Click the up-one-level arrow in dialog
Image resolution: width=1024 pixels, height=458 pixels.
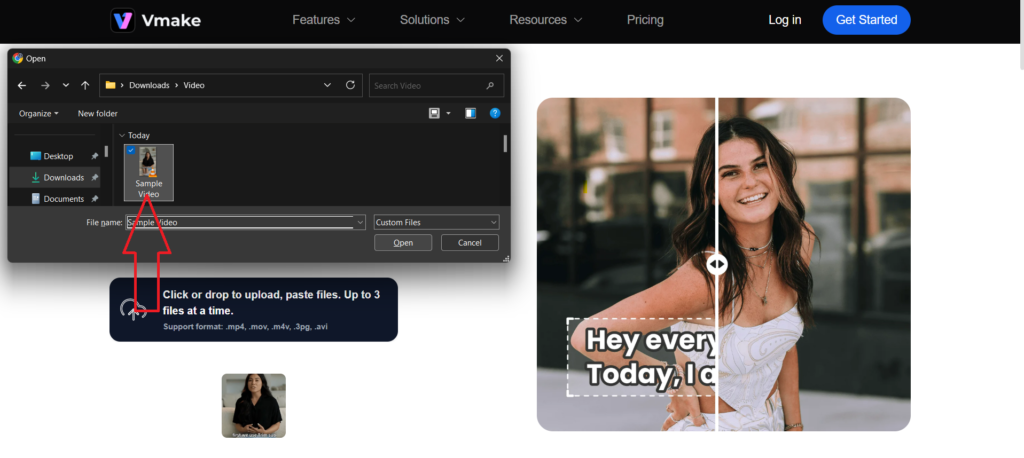85,86
